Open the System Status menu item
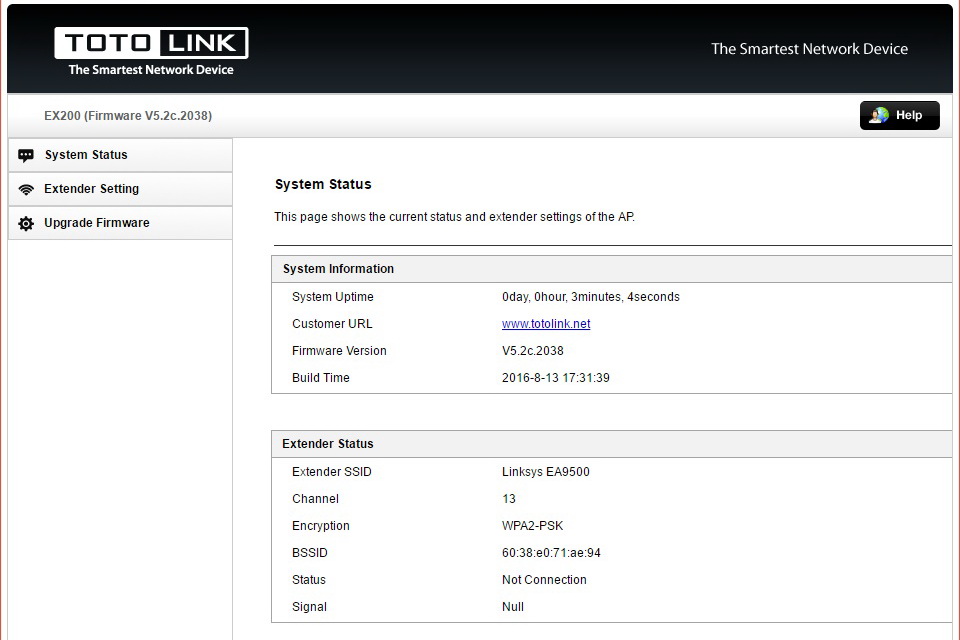Image resolution: width=960 pixels, height=640 pixels. [x=86, y=155]
